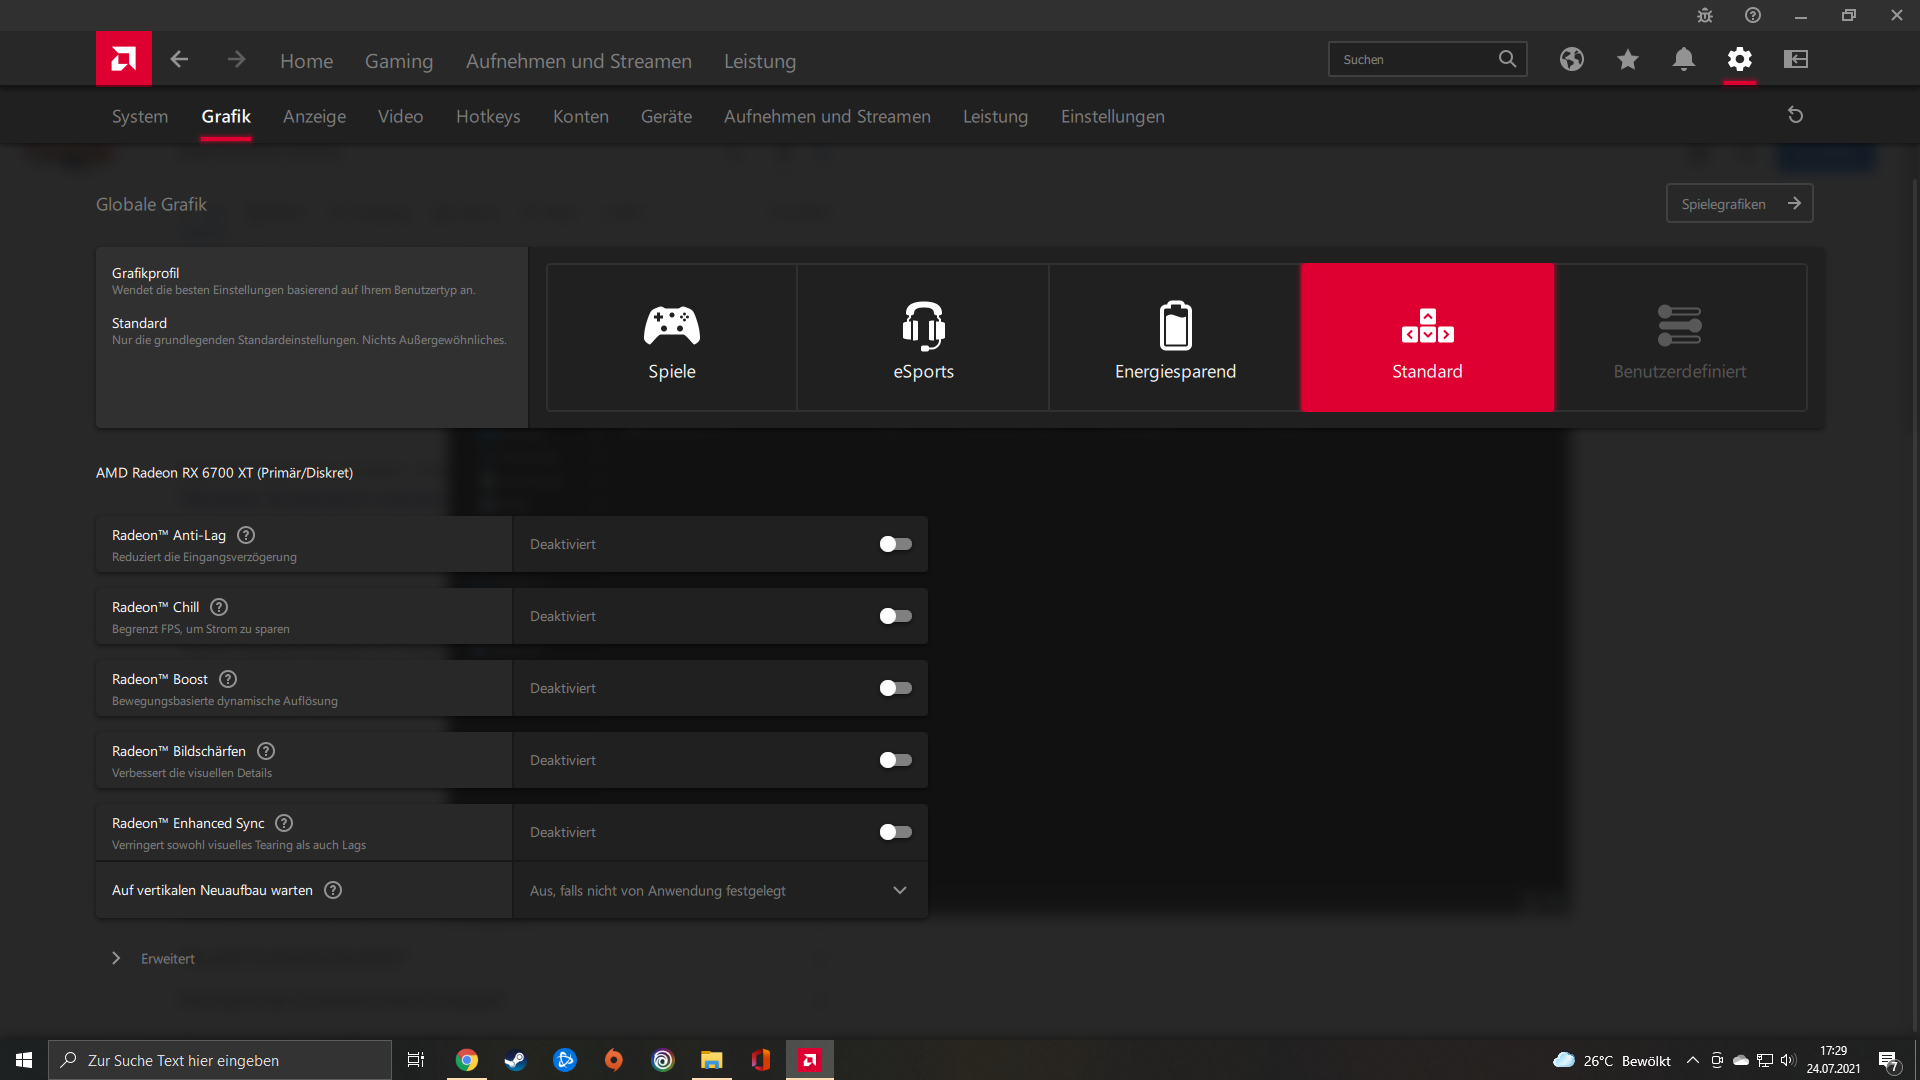
Task: Select the eSports graphics profile
Action: (922, 337)
